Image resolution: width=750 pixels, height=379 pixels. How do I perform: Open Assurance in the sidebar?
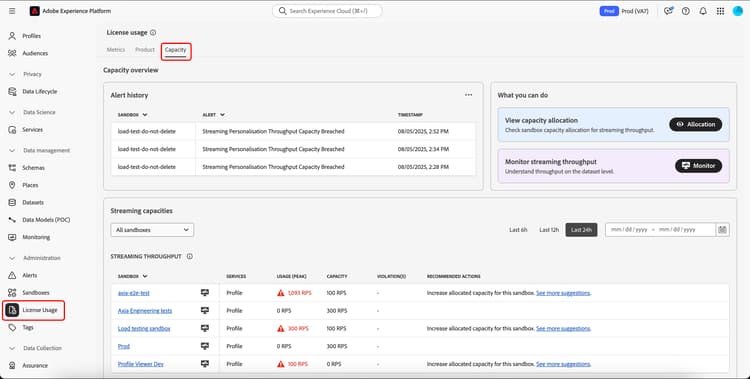point(35,366)
